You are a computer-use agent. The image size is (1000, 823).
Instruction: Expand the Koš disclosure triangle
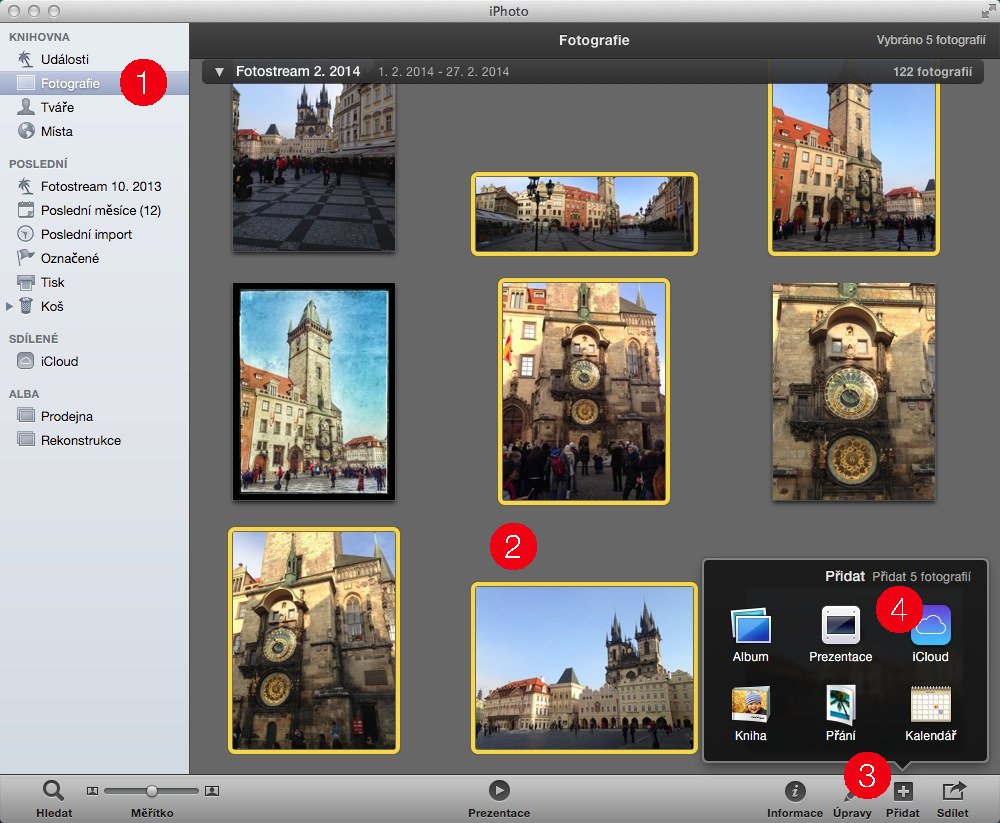pos(11,306)
